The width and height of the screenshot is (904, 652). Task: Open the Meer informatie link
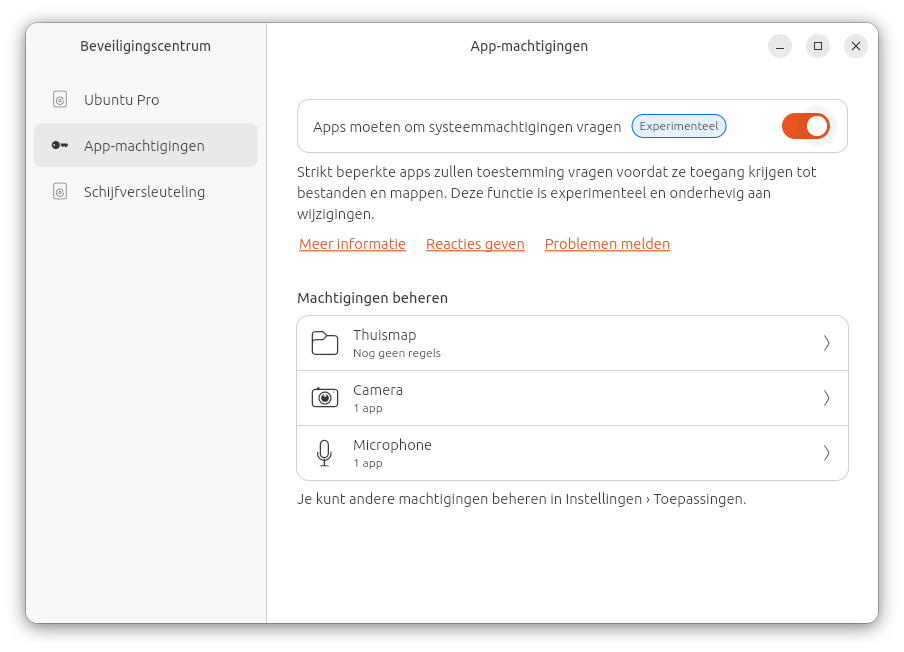tap(352, 244)
